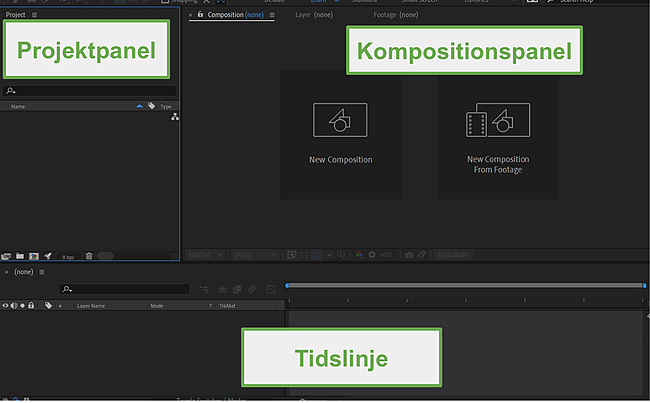This screenshot has width=650, height=403.
Task: Click the 0:00:00:00 preview time display
Action: coord(452,255)
